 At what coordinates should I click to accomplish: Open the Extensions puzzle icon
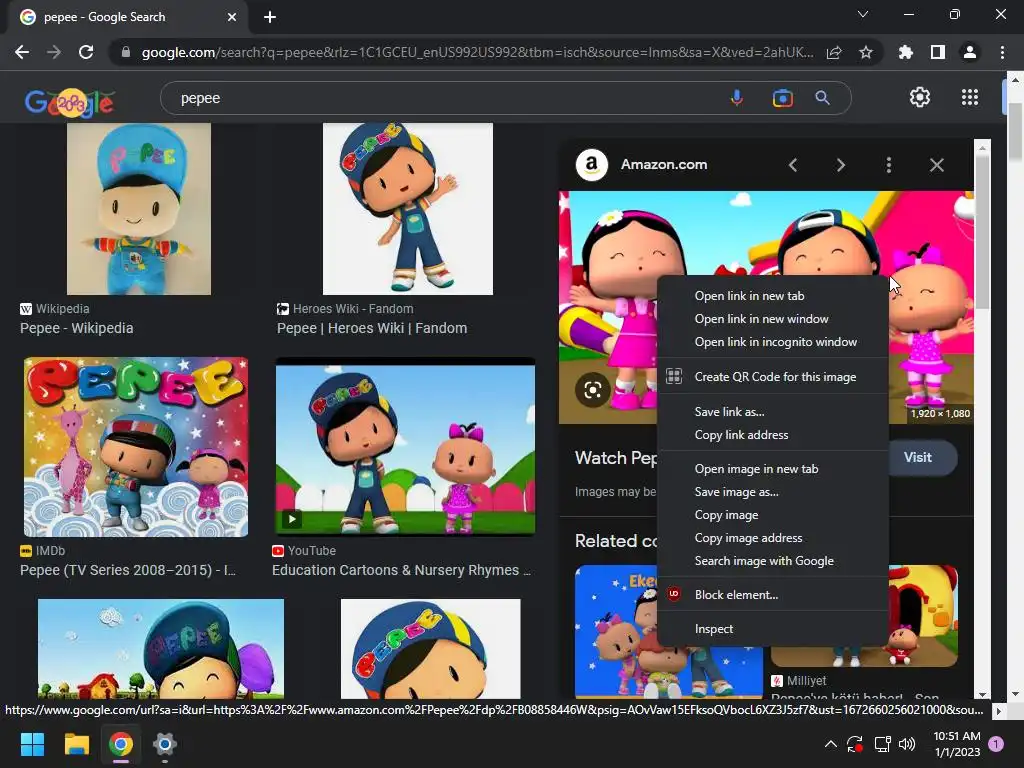tap(905, 52)
